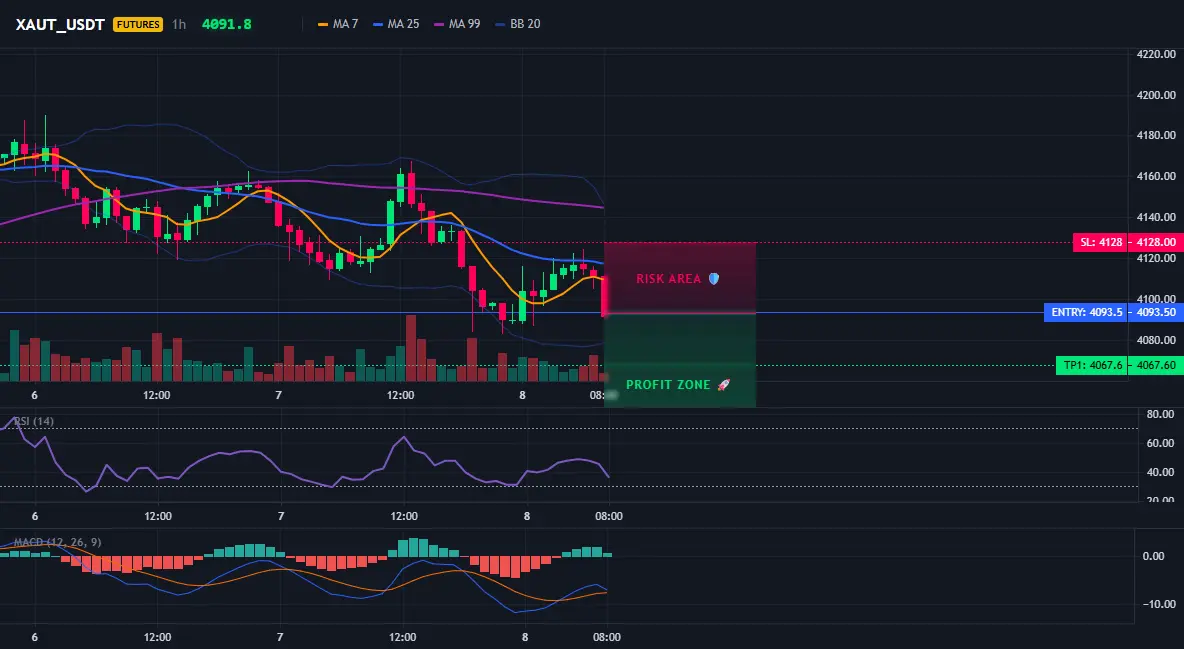Click the orange MA 7 color dash in the legend
Image resolution: width=1184 pixels, height=649 pixels.
point(323,24)
